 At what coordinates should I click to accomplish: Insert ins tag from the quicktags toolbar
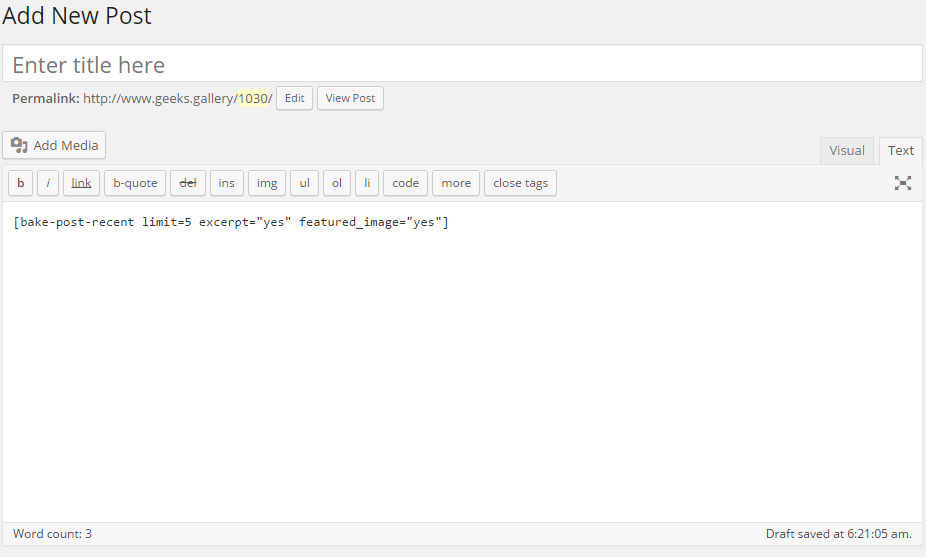click(x=227, y=183)
